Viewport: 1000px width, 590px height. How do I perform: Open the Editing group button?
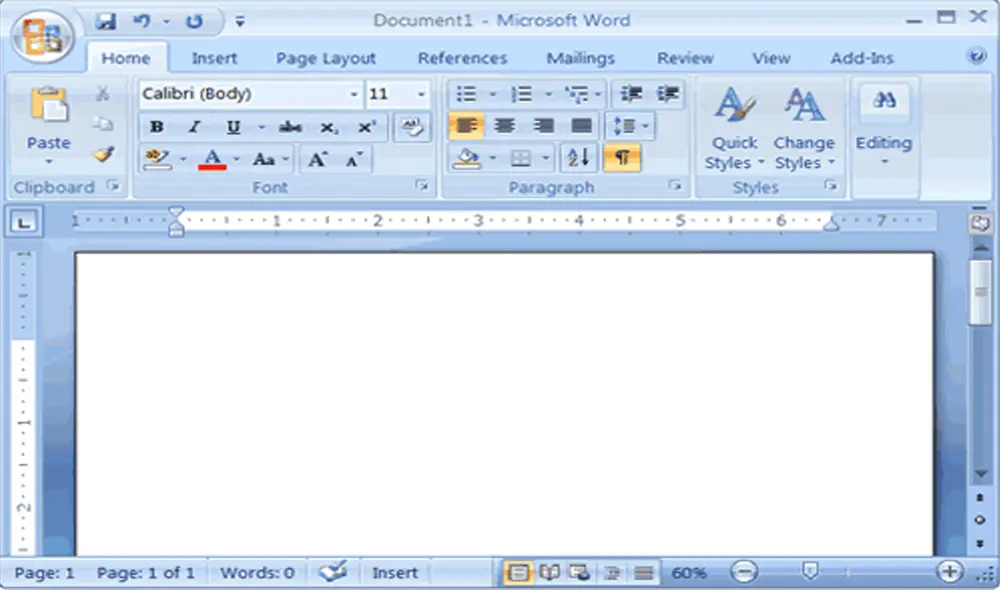tap(884, 125)
